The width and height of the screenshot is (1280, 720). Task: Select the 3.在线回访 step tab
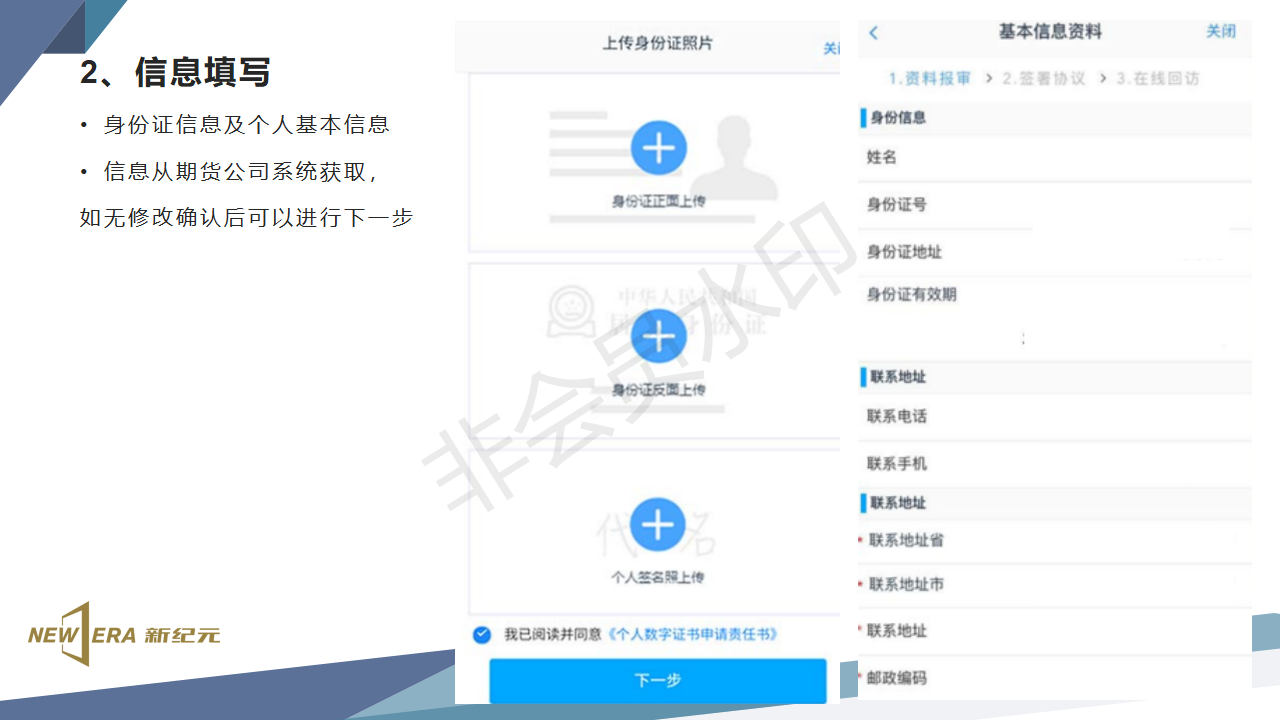pyautogui.click(x=1157, y=78)
